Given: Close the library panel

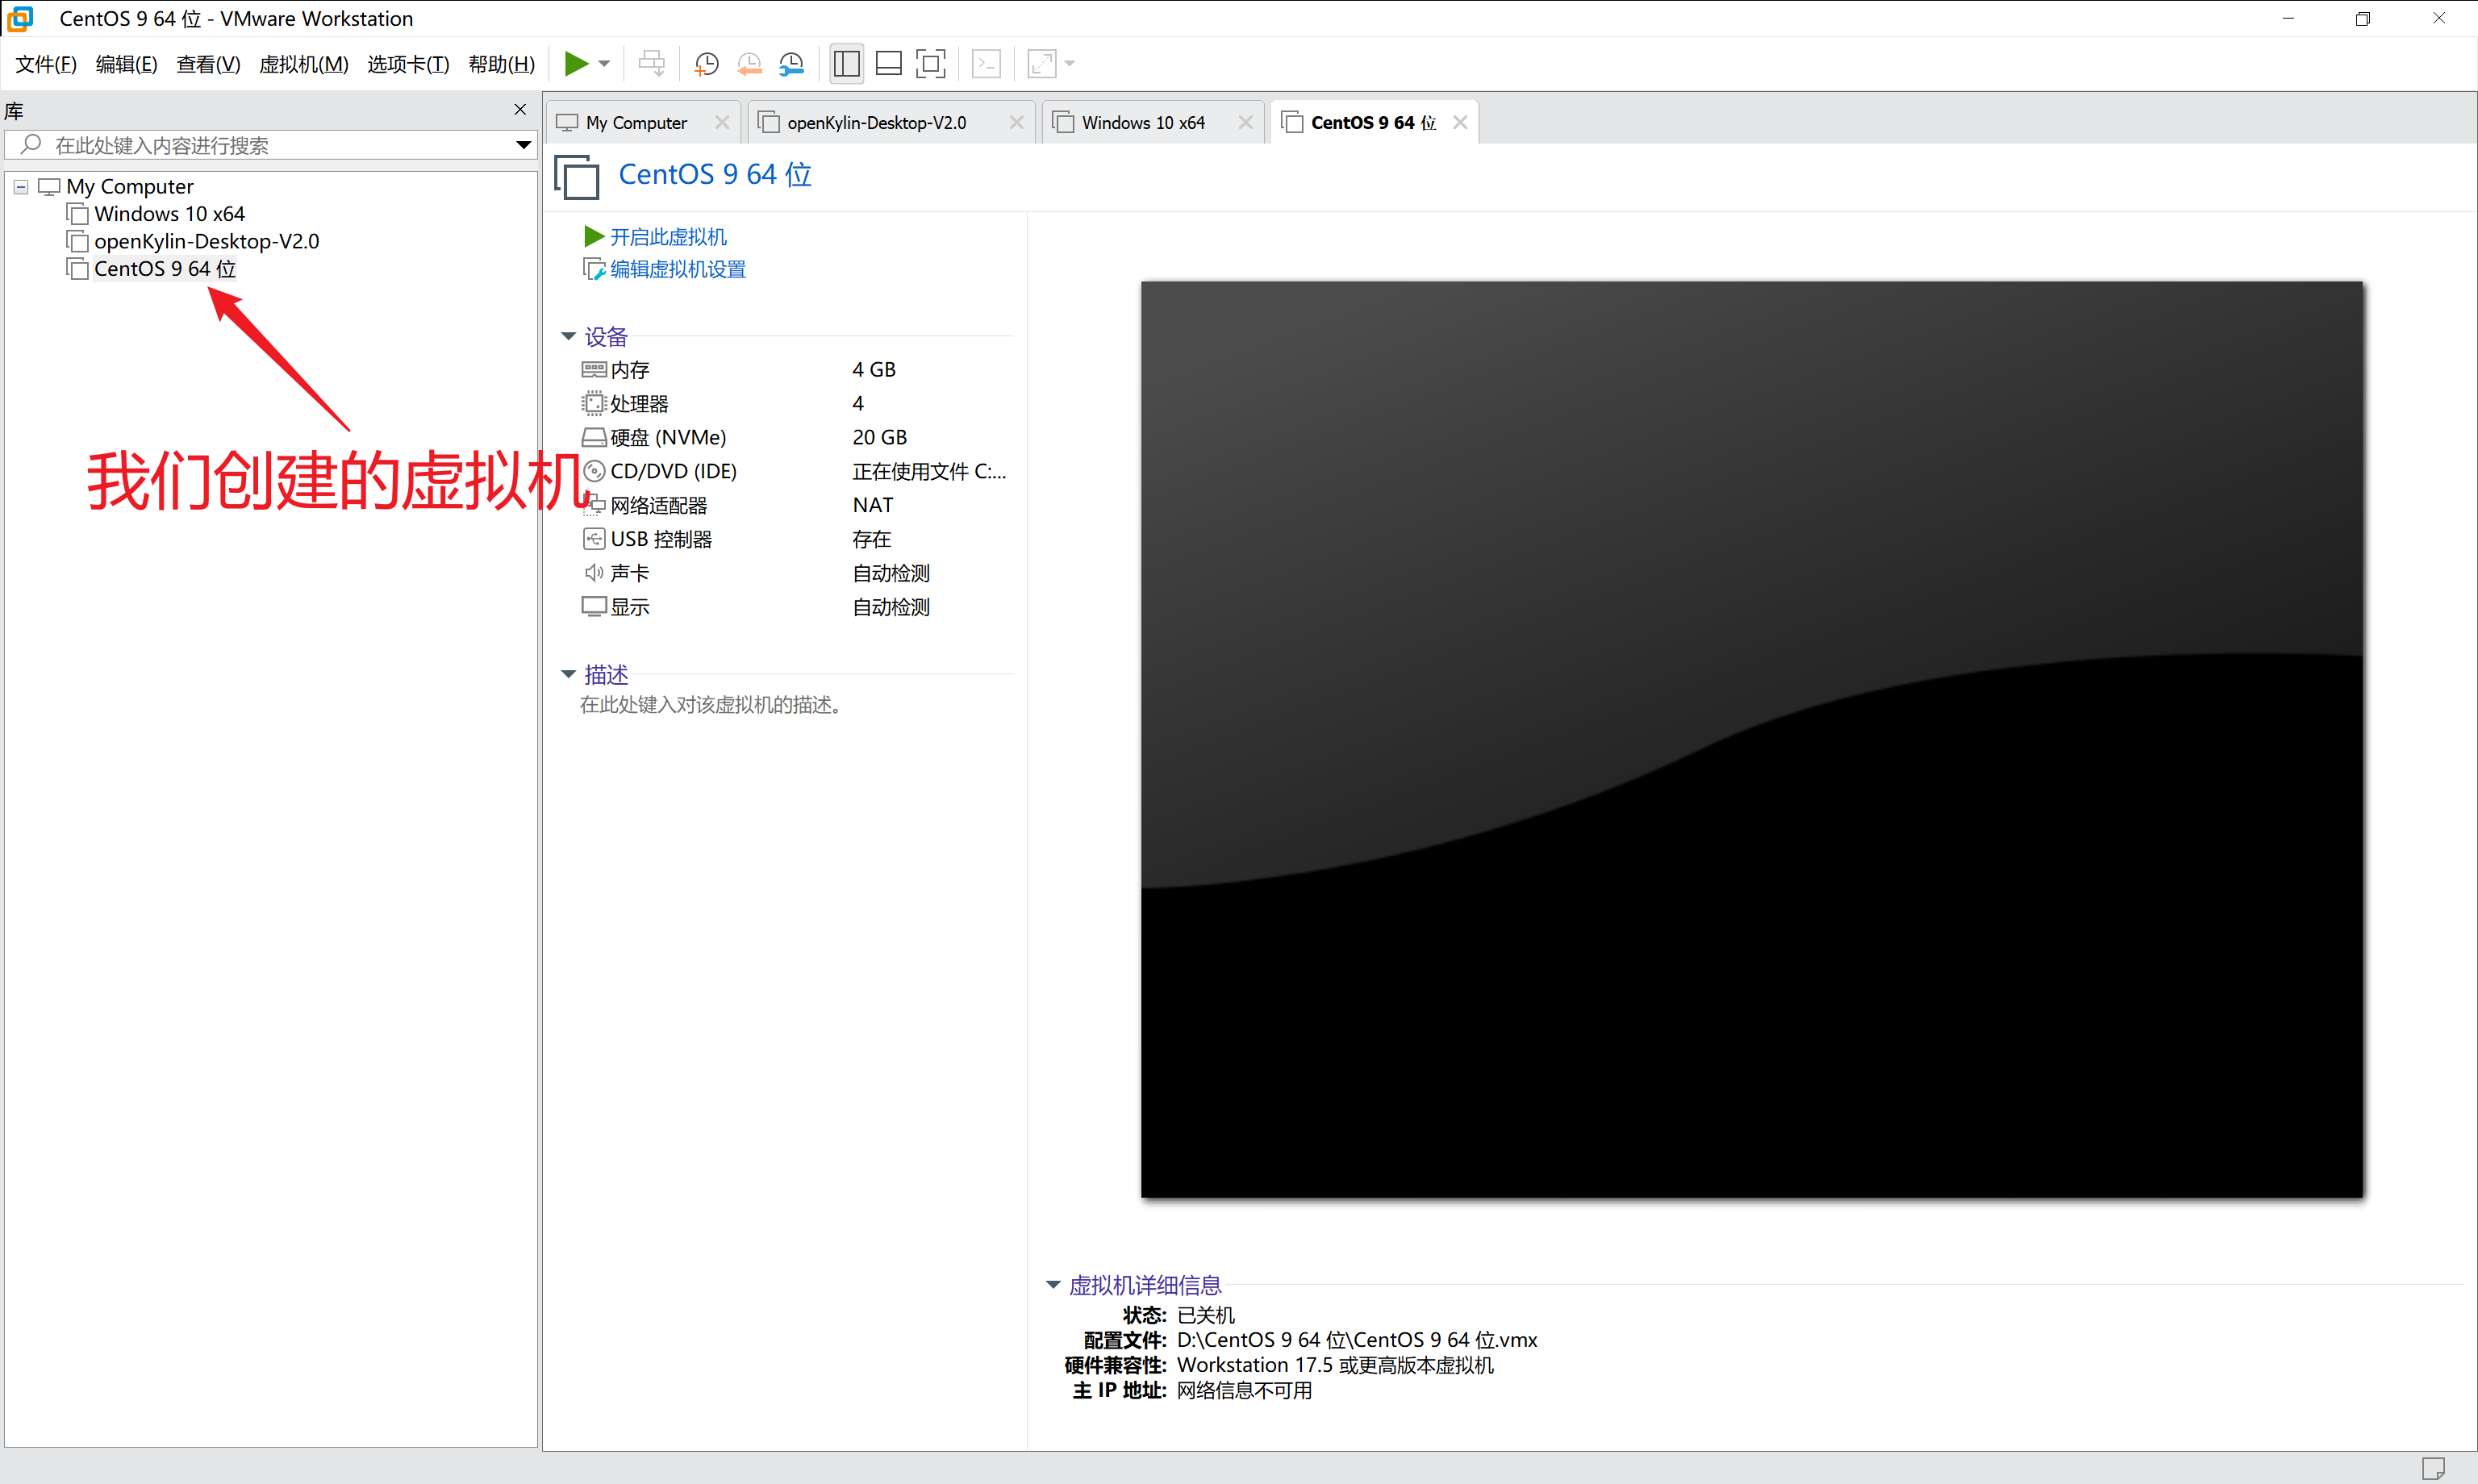Looking at the screenshot, I should click(520, 110).
